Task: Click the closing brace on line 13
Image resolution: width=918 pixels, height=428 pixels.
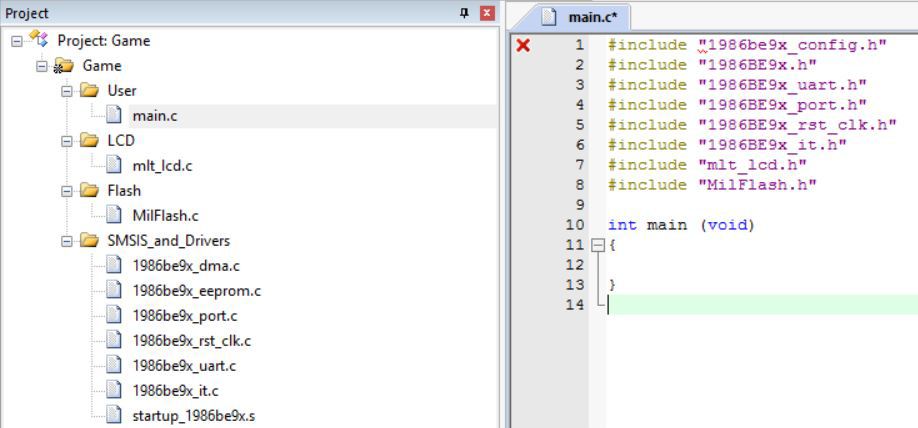Action: click(612, 285)
